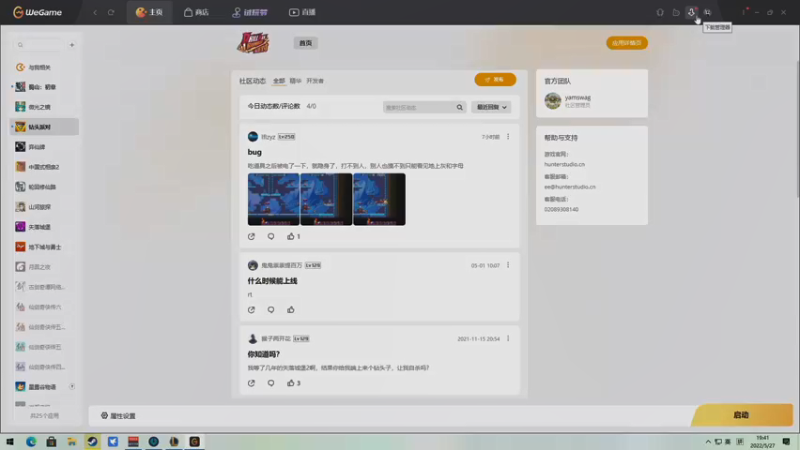The image size is (800, 450).
Task: Click the orange app details button at top right
Action: 627,43
